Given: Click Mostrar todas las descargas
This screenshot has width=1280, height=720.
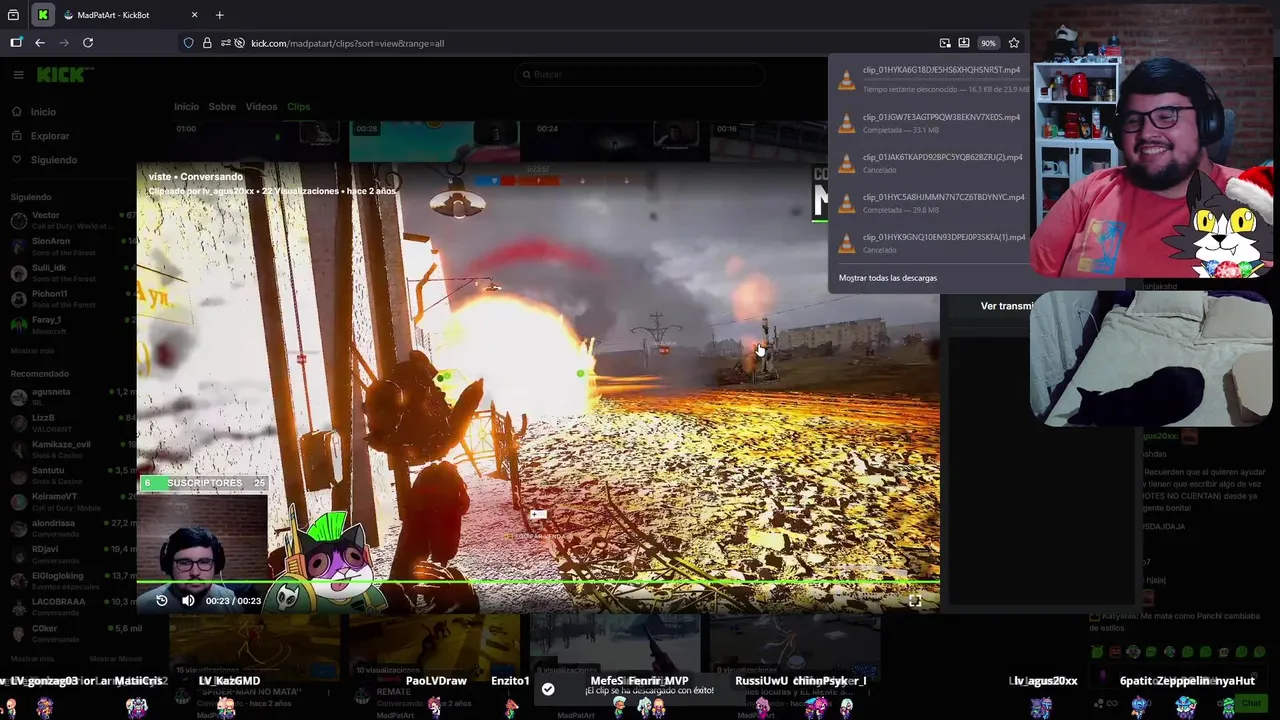Looking at the screenshot, I should point(888,278).
